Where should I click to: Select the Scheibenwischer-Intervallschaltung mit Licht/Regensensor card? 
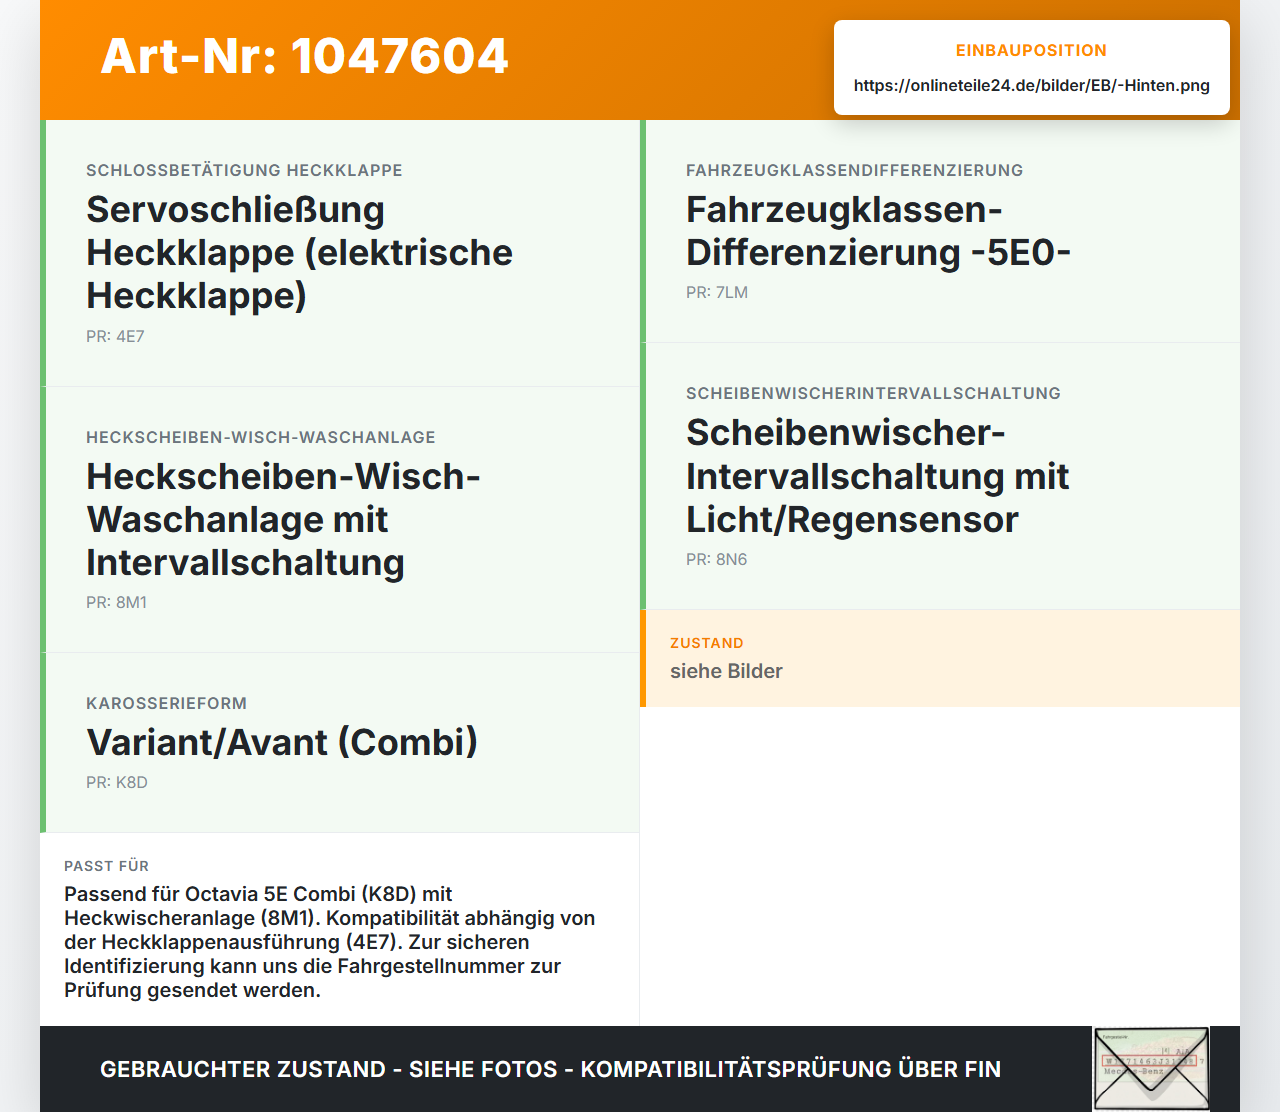point(940,476)
